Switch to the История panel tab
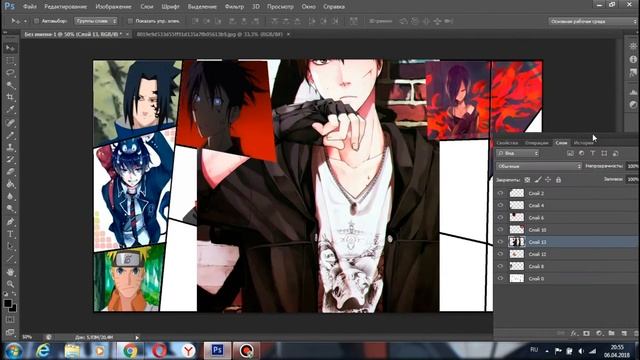 [x=583, y=142]
